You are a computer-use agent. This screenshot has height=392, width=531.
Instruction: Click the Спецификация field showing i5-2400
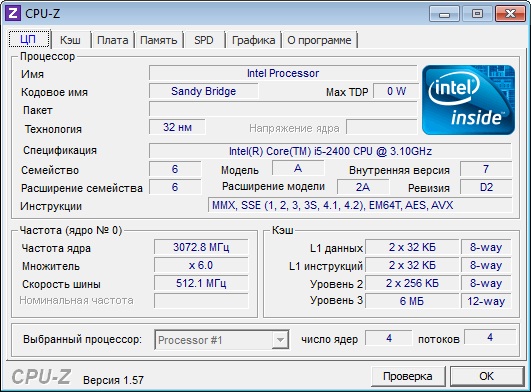(330, 151)
